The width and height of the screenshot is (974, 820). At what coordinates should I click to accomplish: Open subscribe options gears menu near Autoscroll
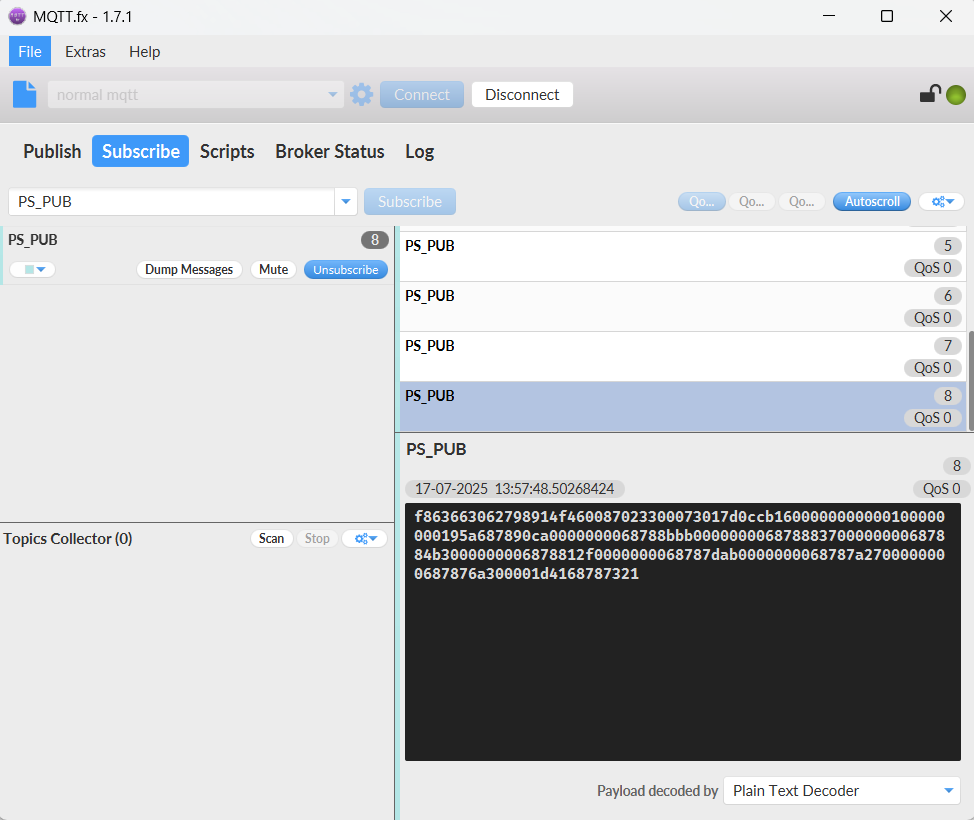(942, 201)
